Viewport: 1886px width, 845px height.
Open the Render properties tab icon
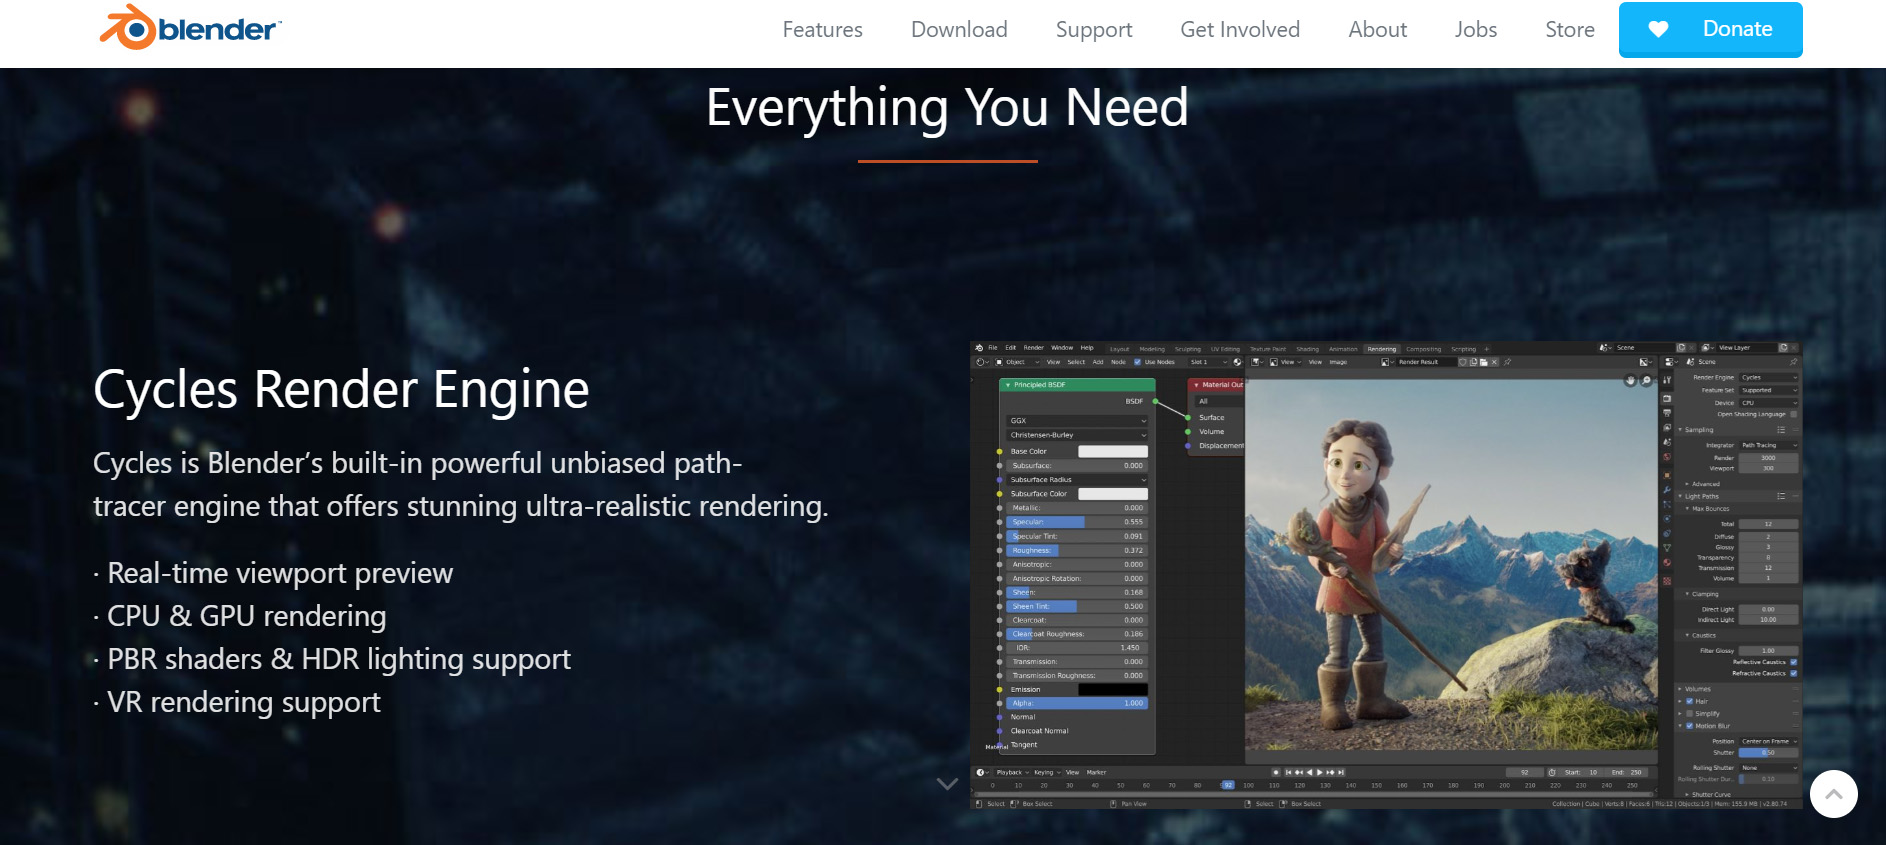click(1667, 398)
